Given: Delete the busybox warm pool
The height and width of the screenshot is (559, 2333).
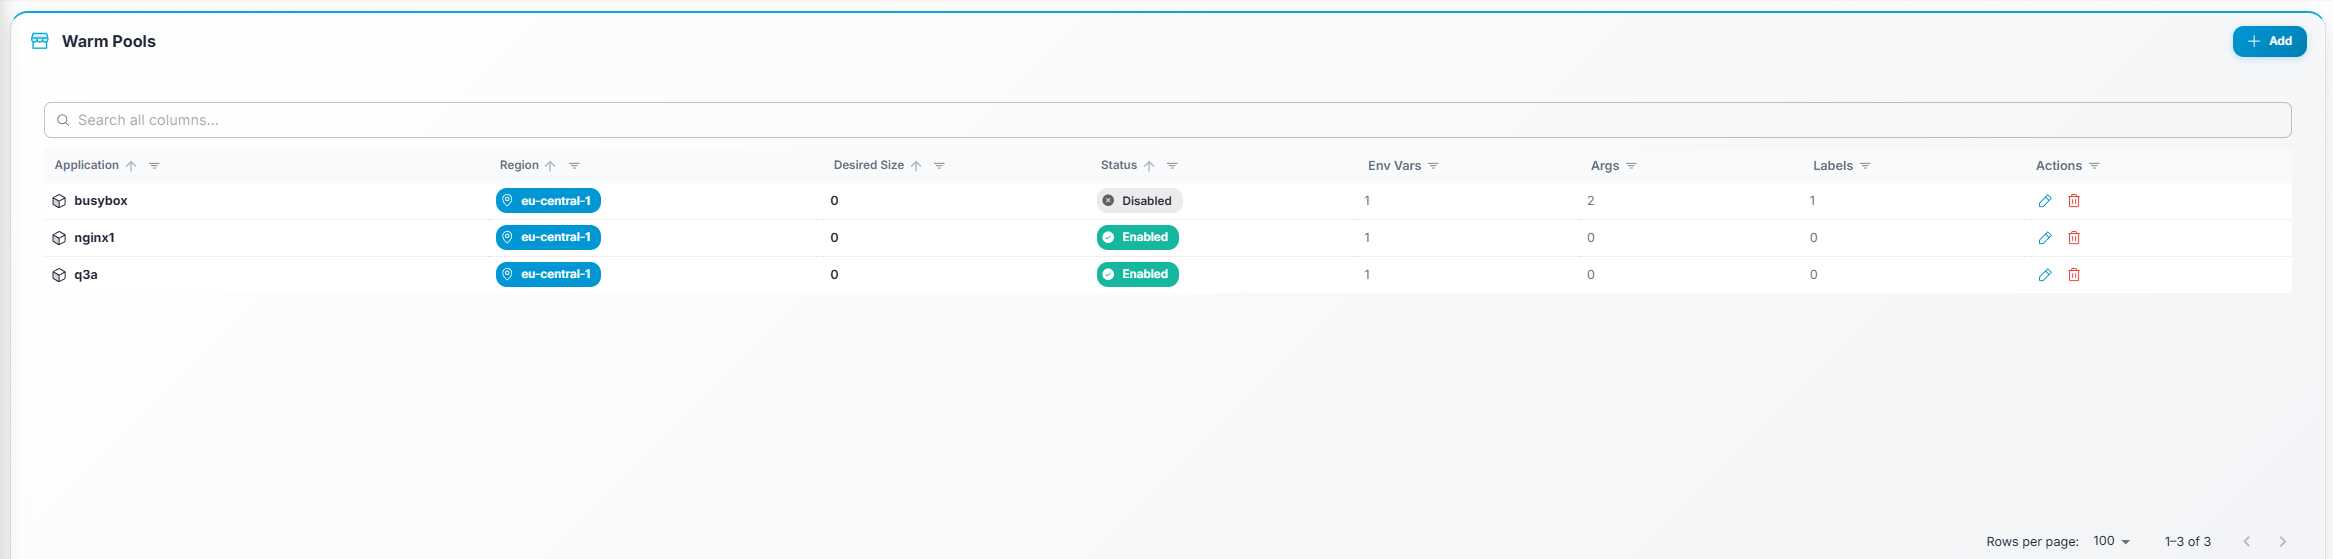Looking at the screenshot, I should click(x=2074, y=201).
